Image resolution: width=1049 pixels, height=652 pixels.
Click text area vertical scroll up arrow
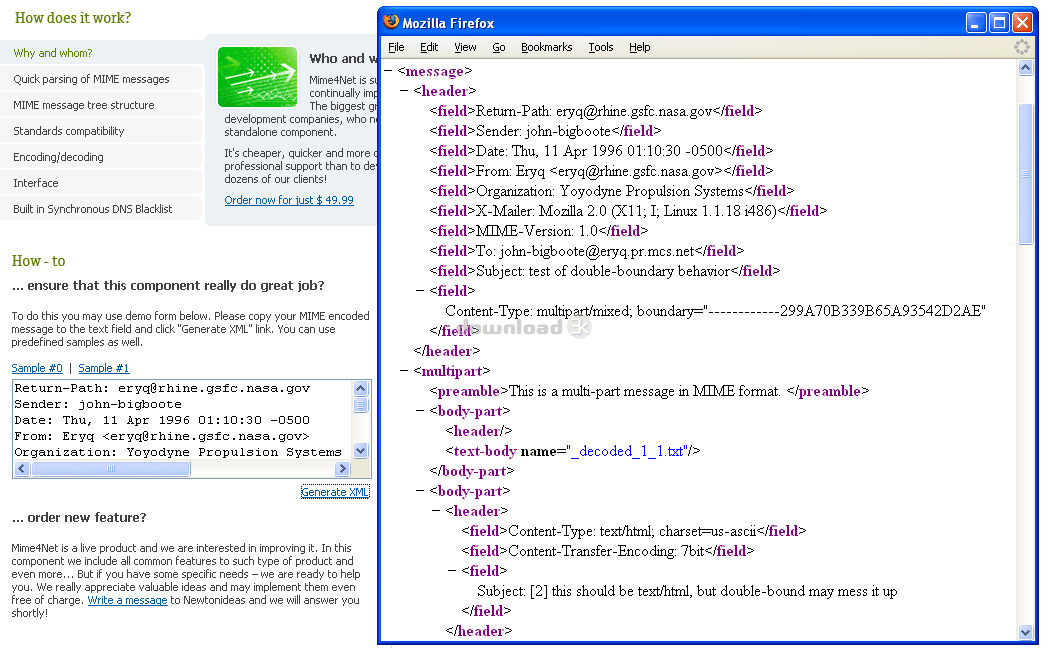[361, 389]
